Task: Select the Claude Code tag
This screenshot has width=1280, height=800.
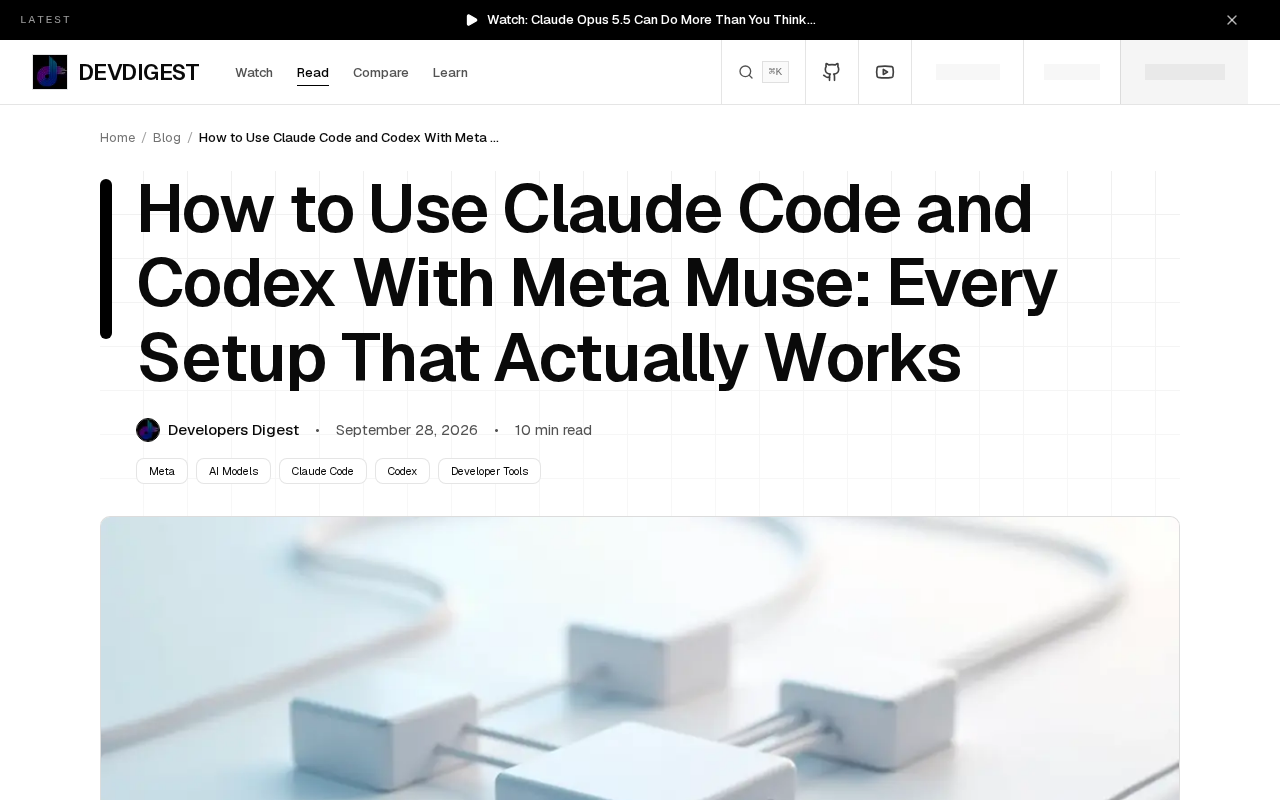Action: click(x=323, y=471)
